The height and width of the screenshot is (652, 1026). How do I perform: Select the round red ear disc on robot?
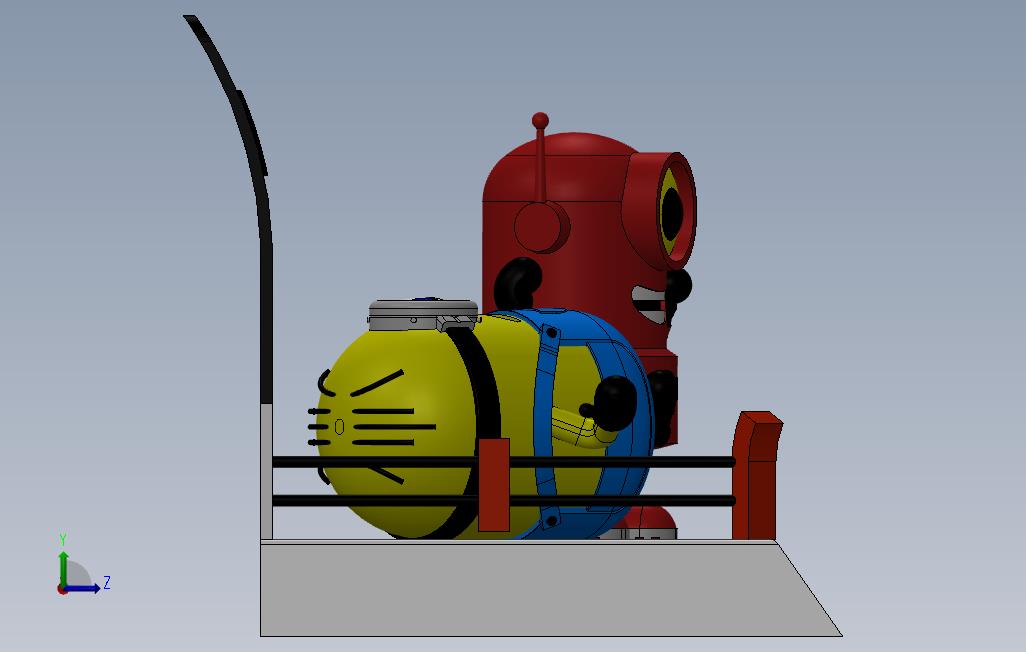pos(542,226)
